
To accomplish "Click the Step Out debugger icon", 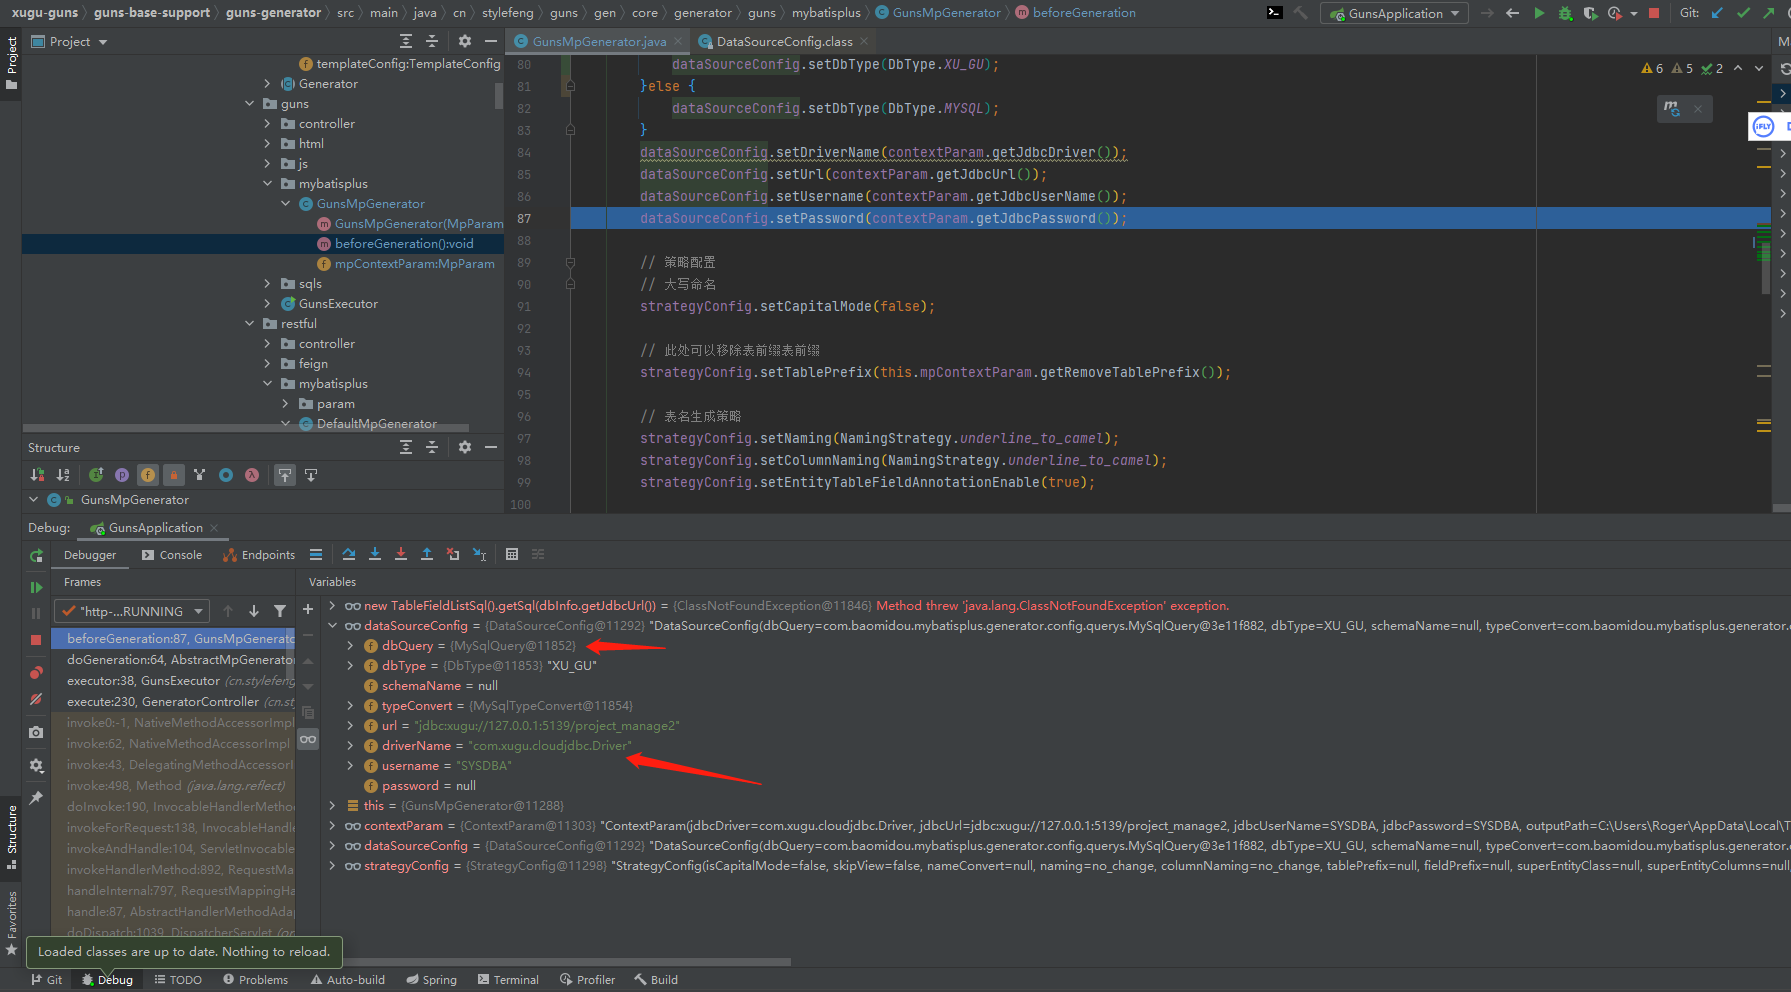I will 427,554.
